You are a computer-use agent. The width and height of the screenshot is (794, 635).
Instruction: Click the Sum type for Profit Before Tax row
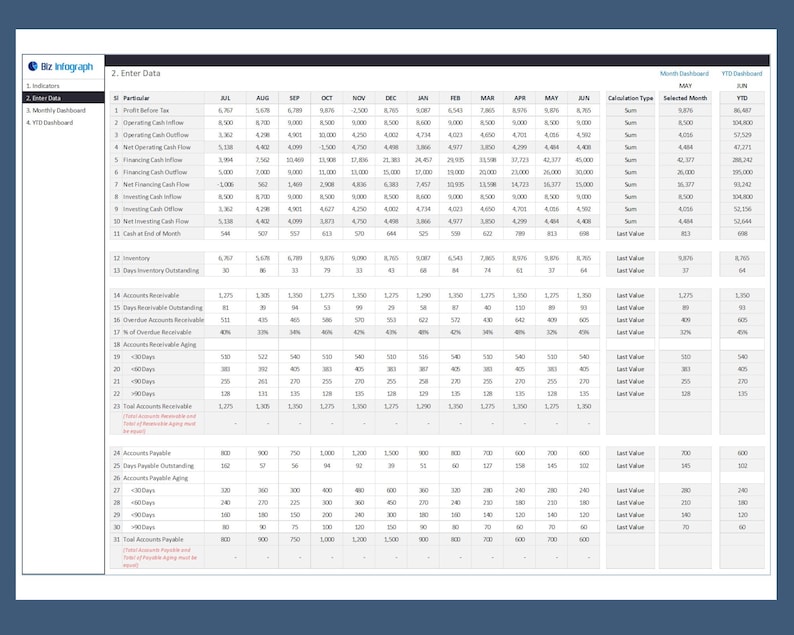point(630,110)
